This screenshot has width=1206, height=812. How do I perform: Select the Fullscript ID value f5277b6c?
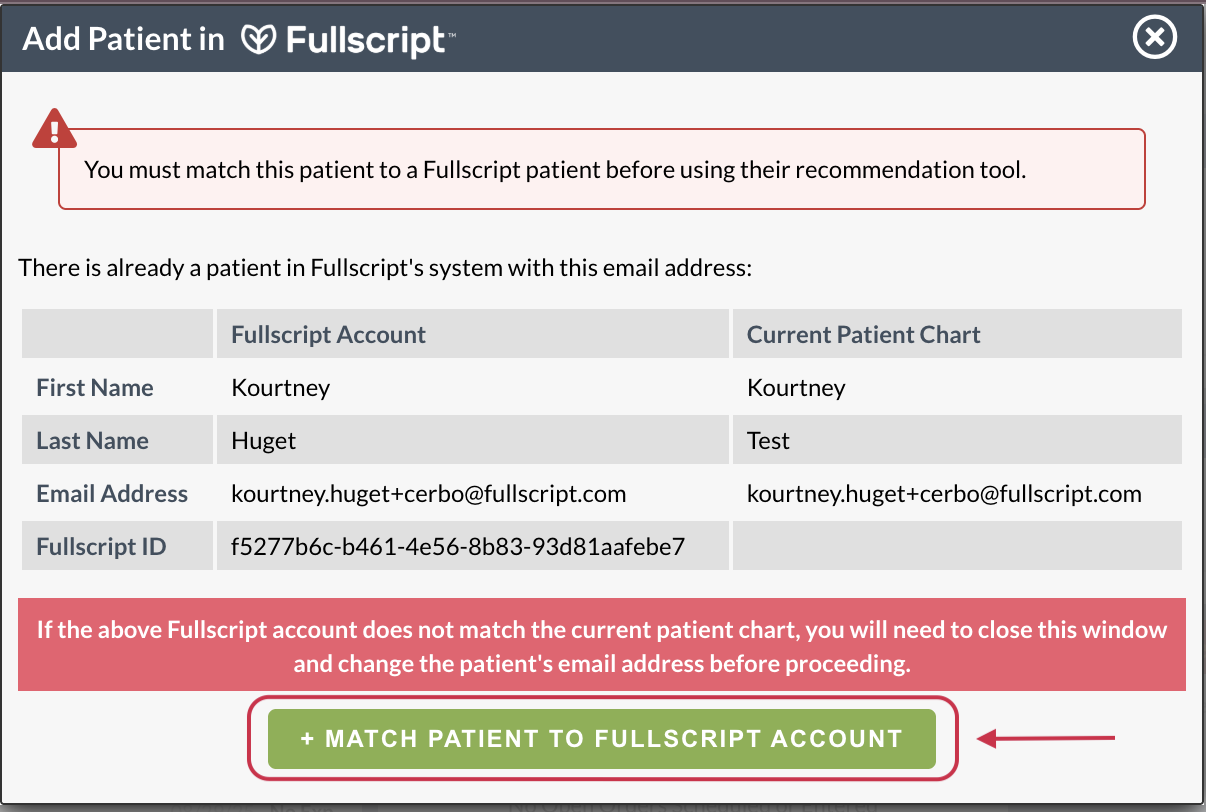pos(457,547)
